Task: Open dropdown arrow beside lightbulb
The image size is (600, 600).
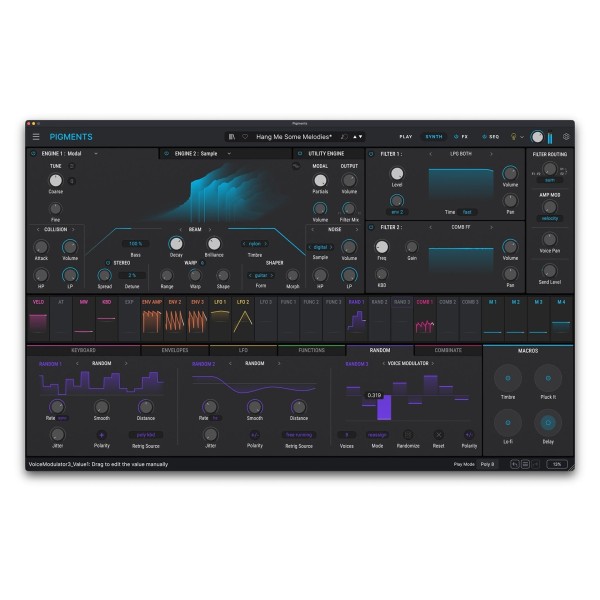Action: pyautogui.click(x=522, y=137)
